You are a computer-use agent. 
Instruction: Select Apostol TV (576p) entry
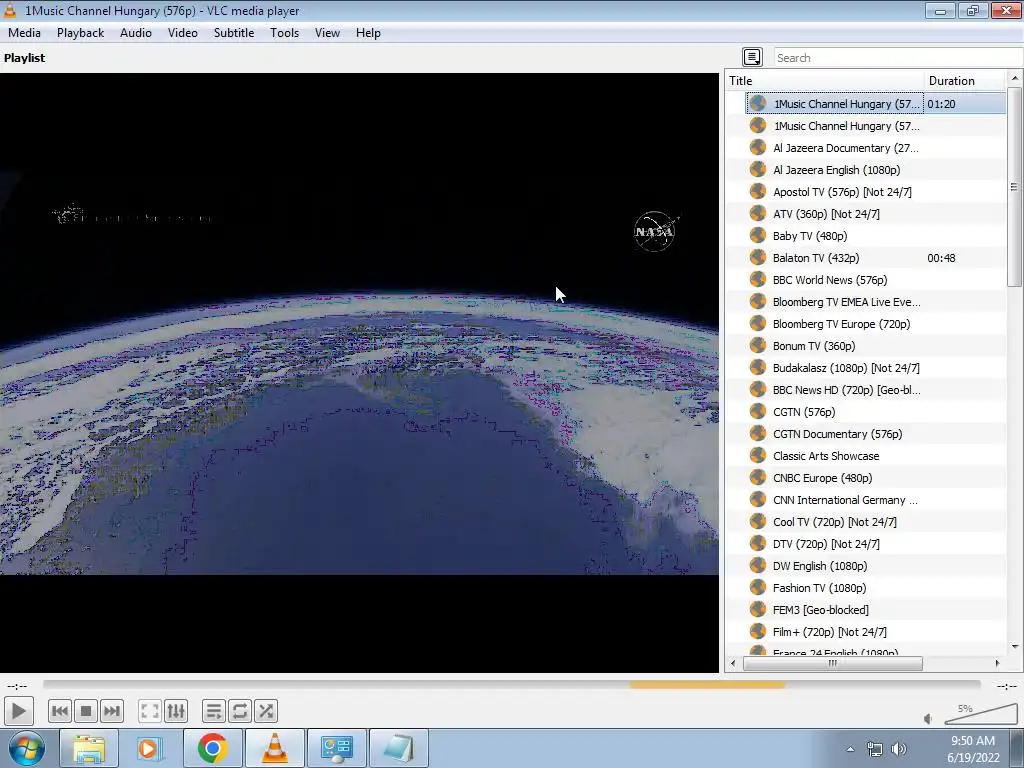click(866, 192)
